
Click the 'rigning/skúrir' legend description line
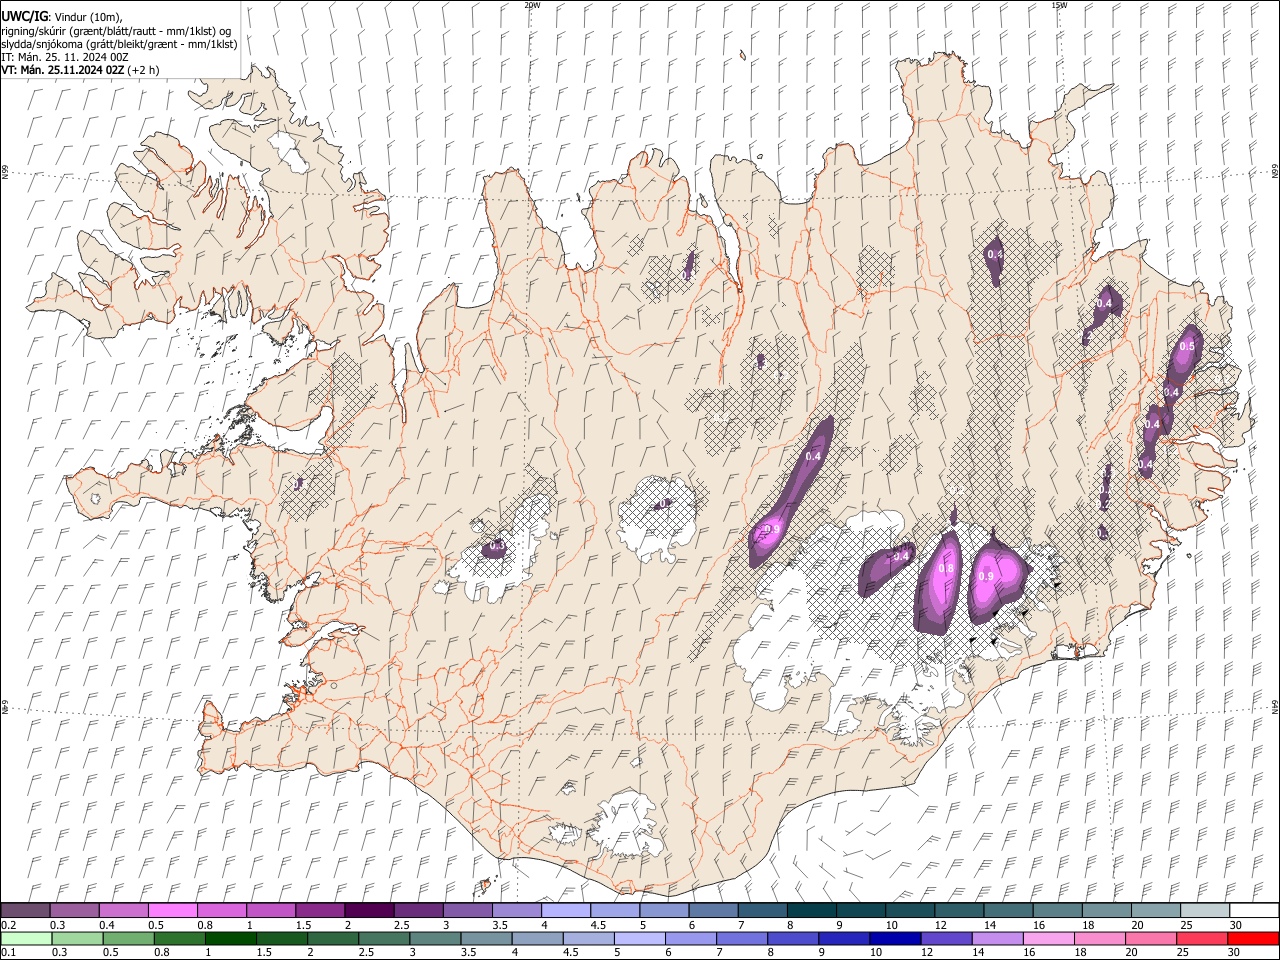click(116, 30)
